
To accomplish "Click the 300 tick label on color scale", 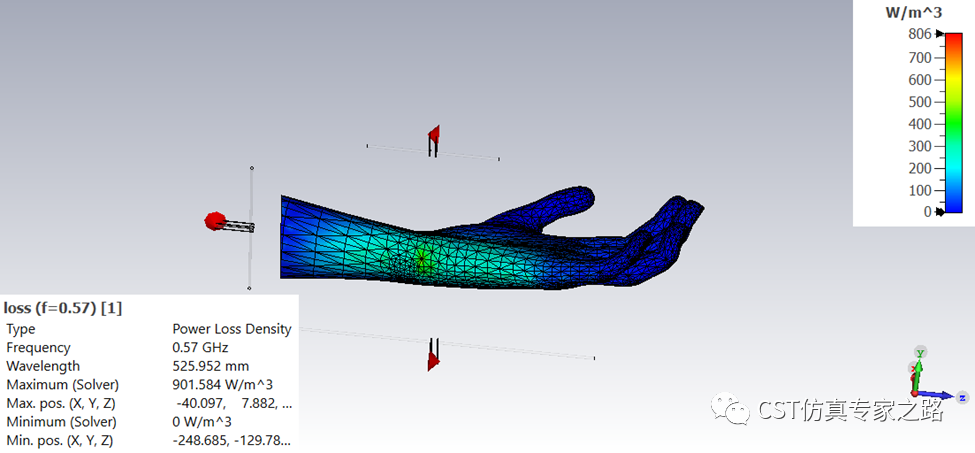I will [920, 146].
